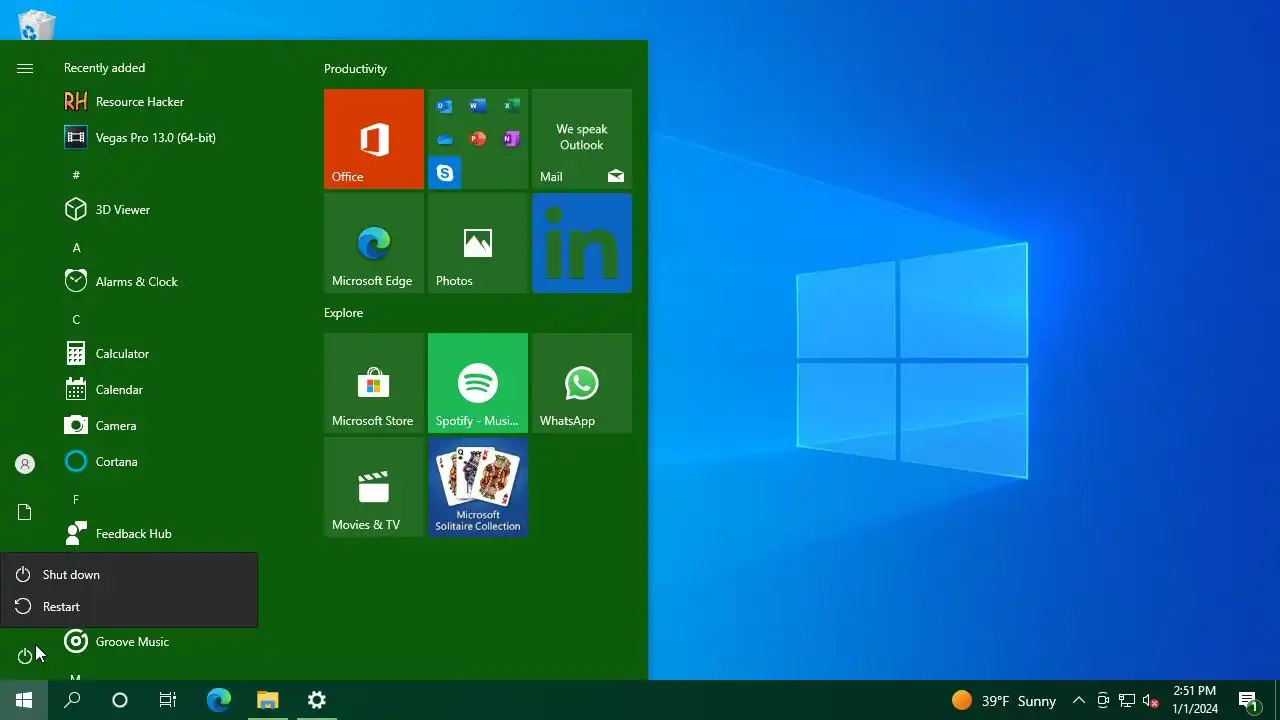Open the clock showing 2:51 PM
This screenshot has width=1280, height=720.
click(x=1195, y=700)
